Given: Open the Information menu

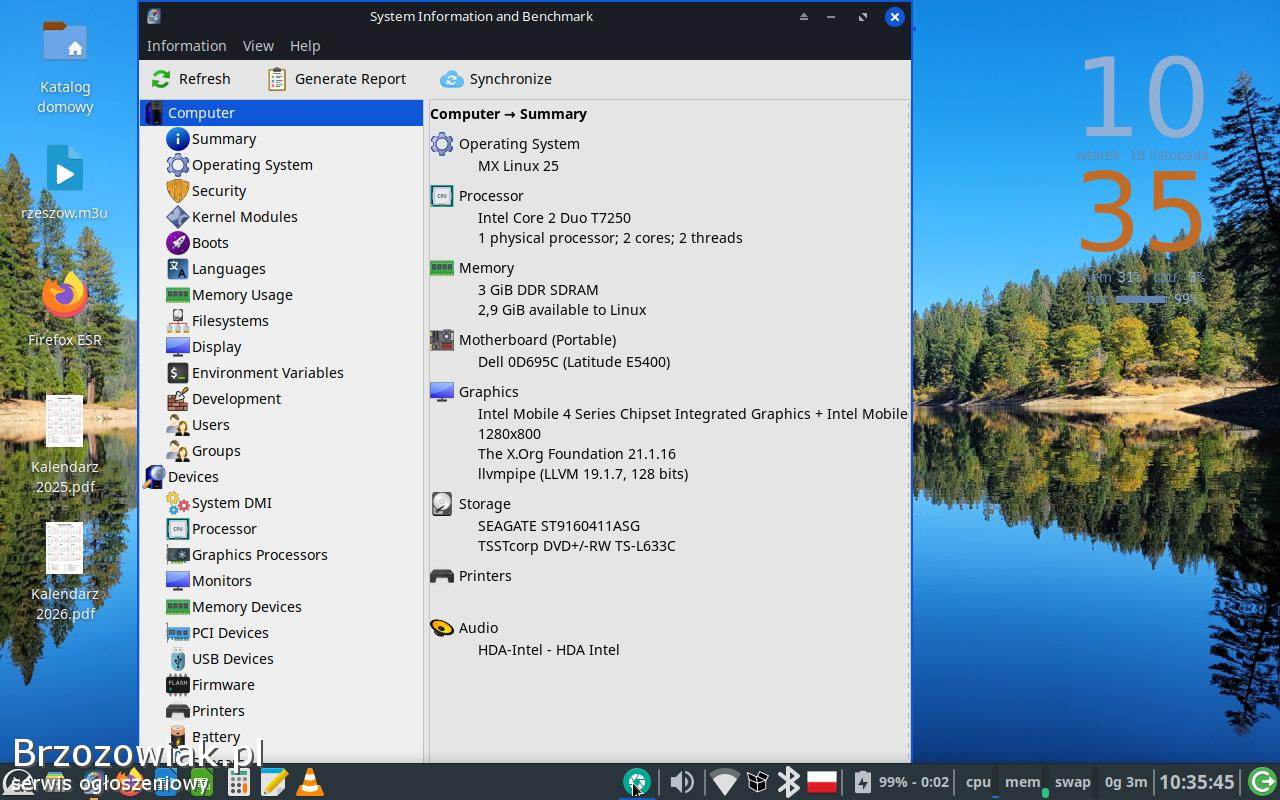Looking at the screenshot, I should point(186,46).
